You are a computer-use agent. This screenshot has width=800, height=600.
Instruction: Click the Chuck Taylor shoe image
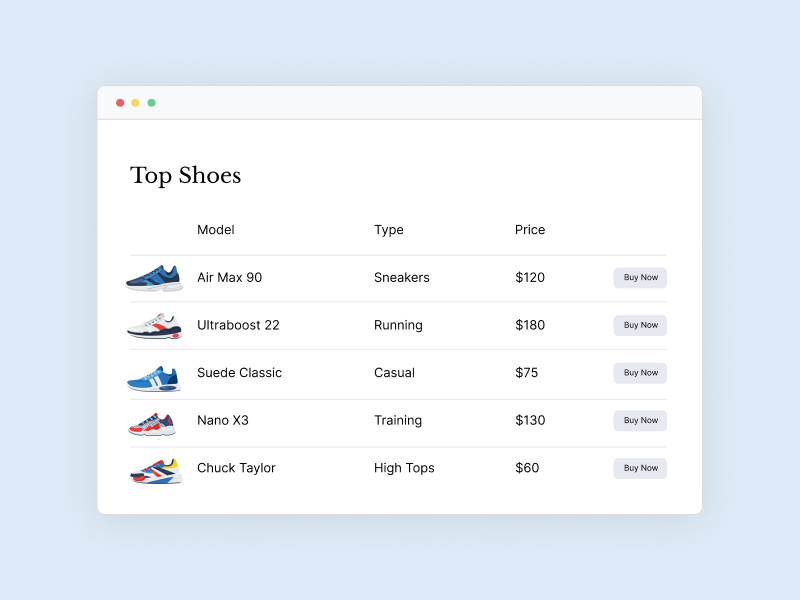point(156,470)
